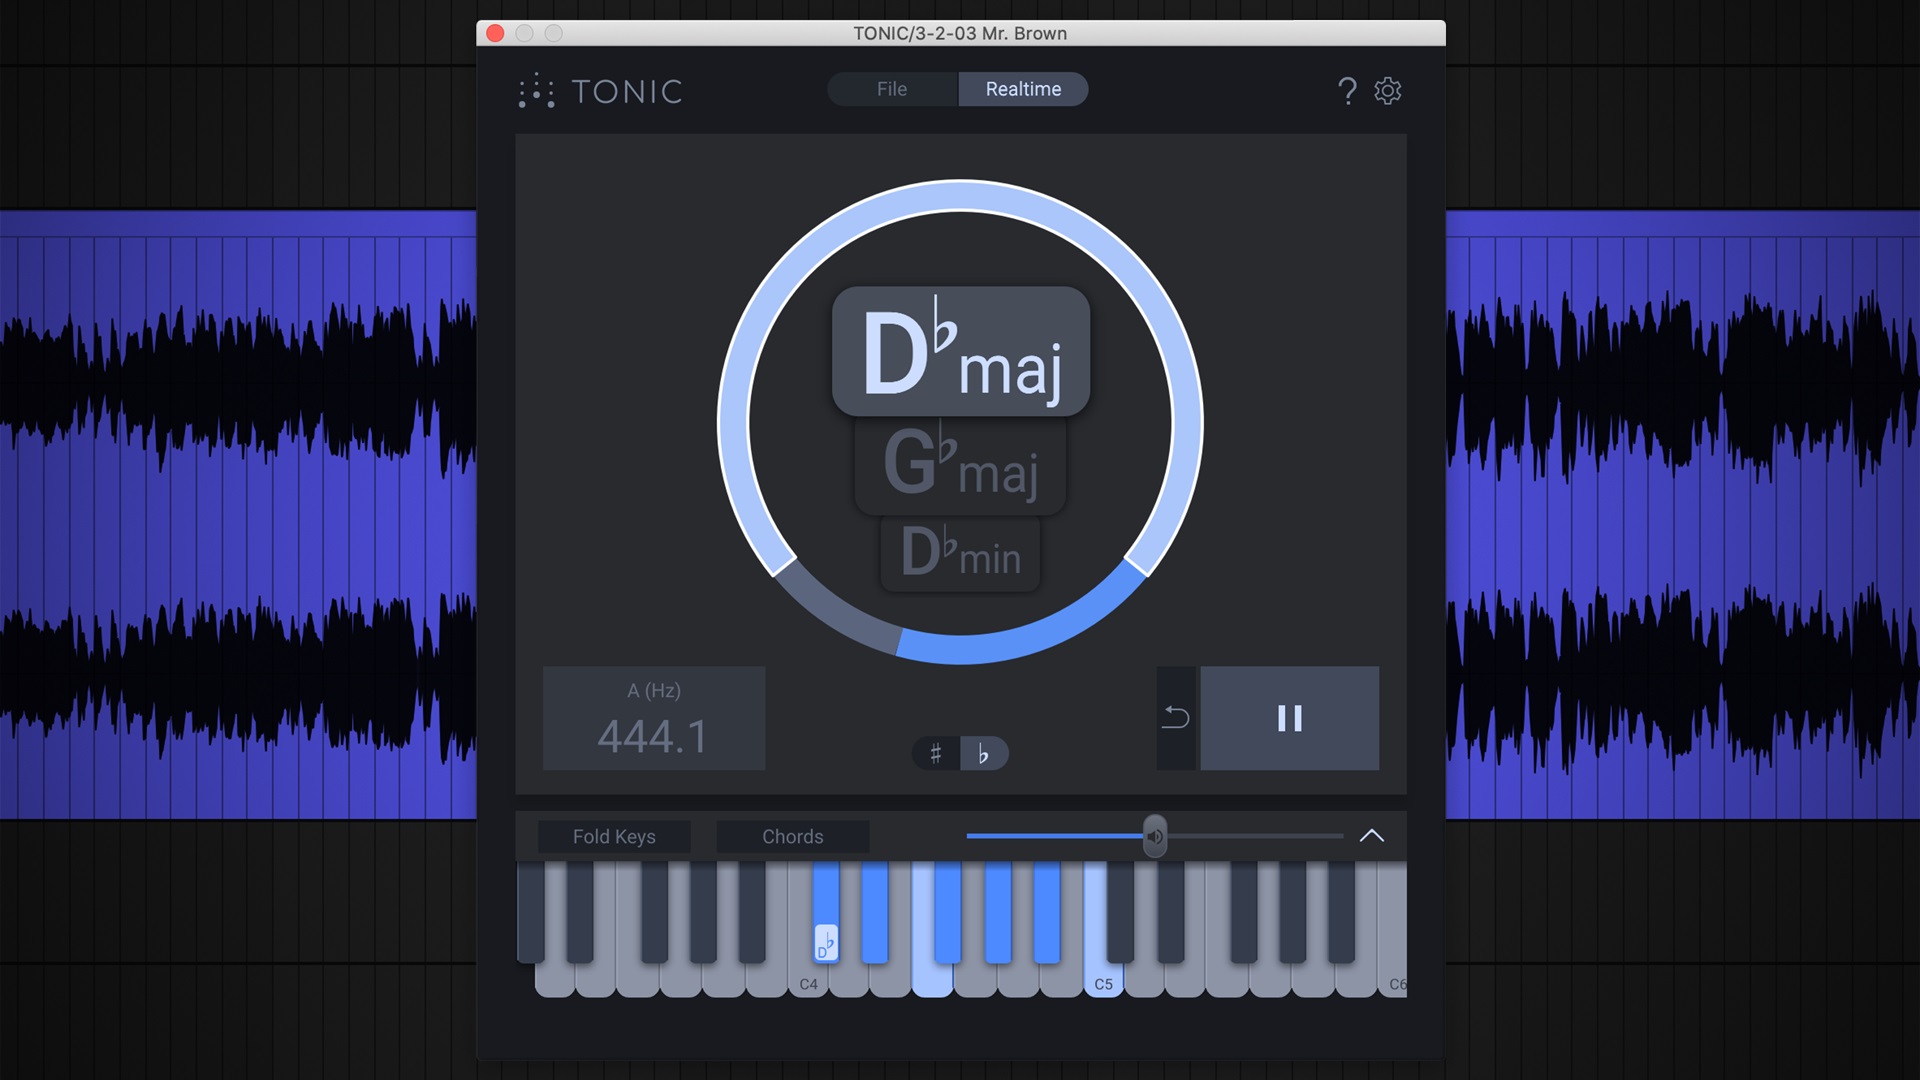Switch to the File tab
The width and height of the screenshot is (1920, 1080).
coord(890,89)
